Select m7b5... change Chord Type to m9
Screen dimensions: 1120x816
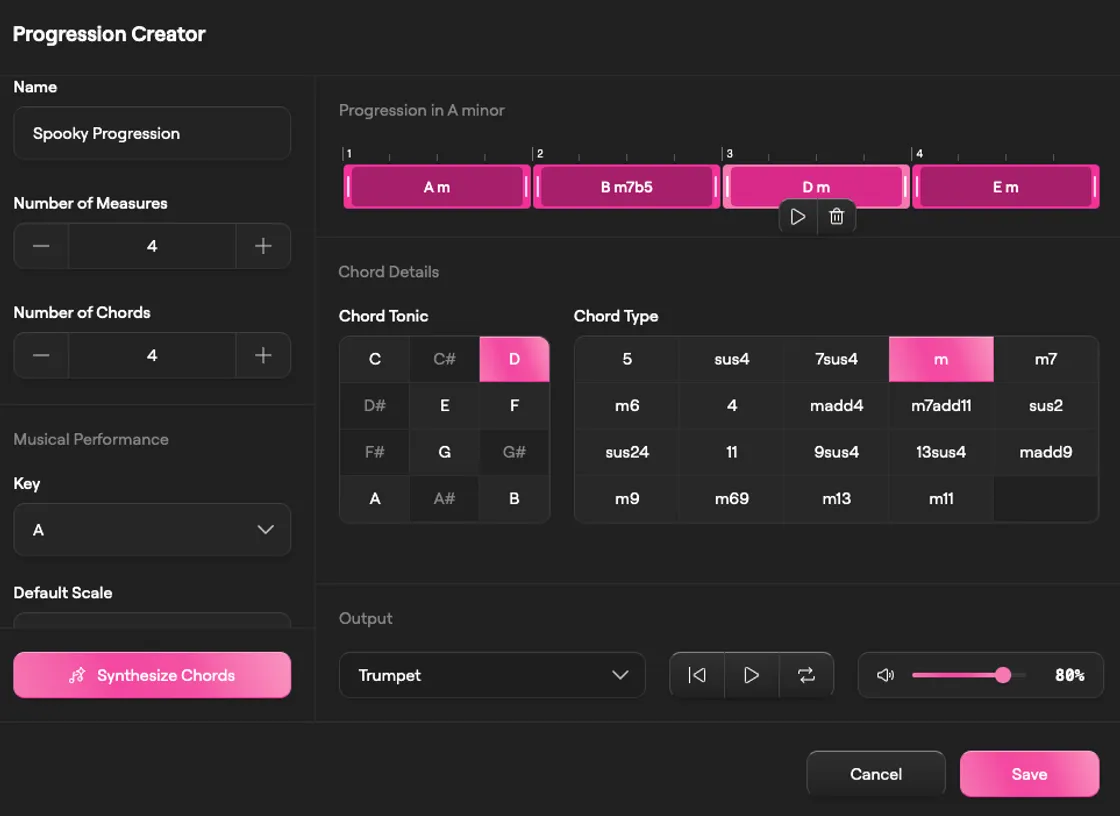pyautogui.click(x=626, y=498)
